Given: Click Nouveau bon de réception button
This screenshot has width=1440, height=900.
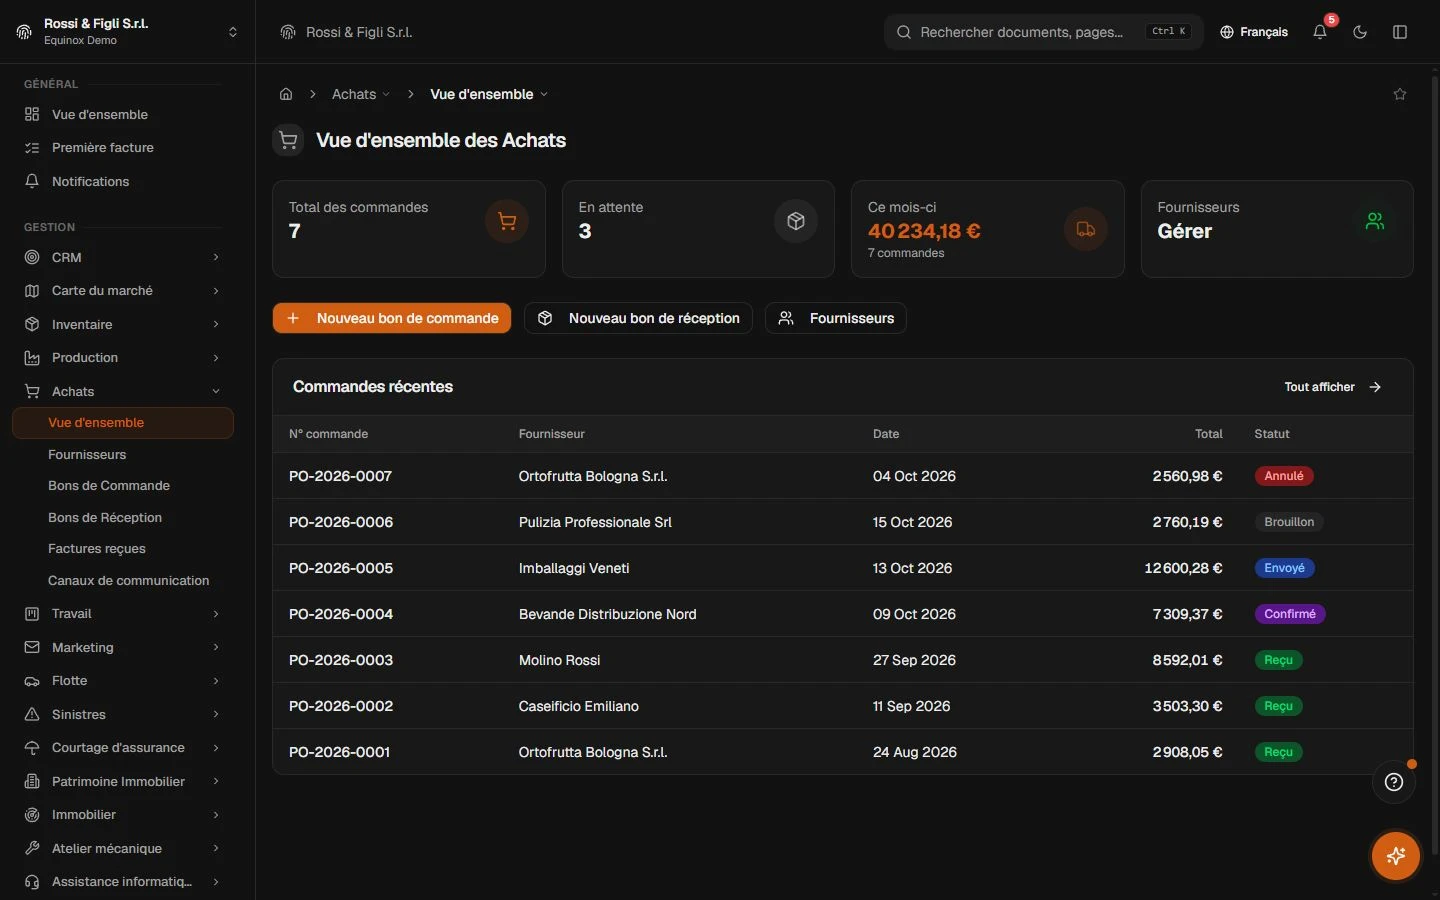Looking at the screenshot, I should (638, 318).
